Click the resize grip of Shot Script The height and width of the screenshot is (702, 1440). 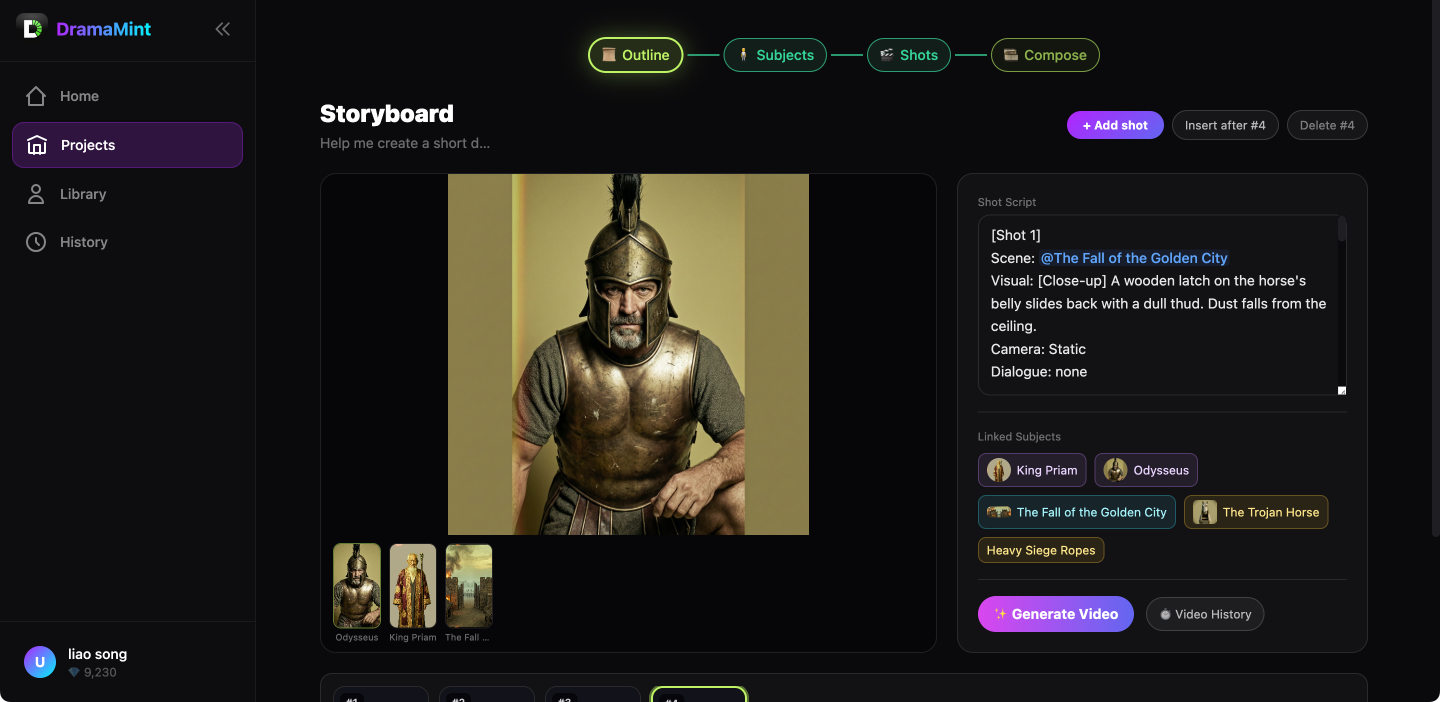pyautogui.click(x=1342, y=390)
